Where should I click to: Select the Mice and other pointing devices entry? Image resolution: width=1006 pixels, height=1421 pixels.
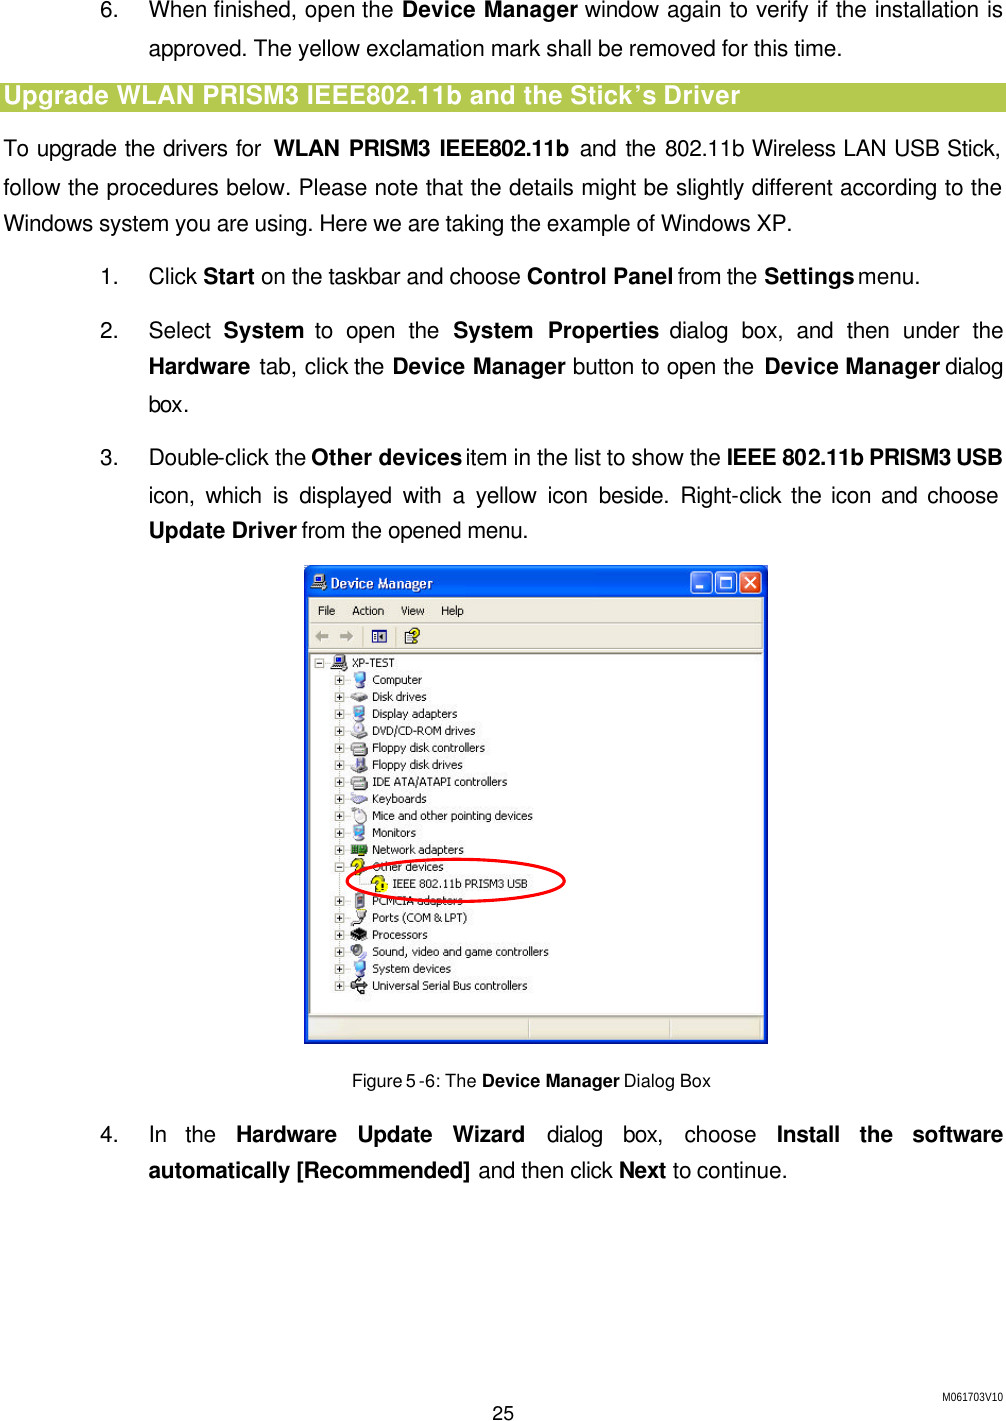(x=452, y=815)
